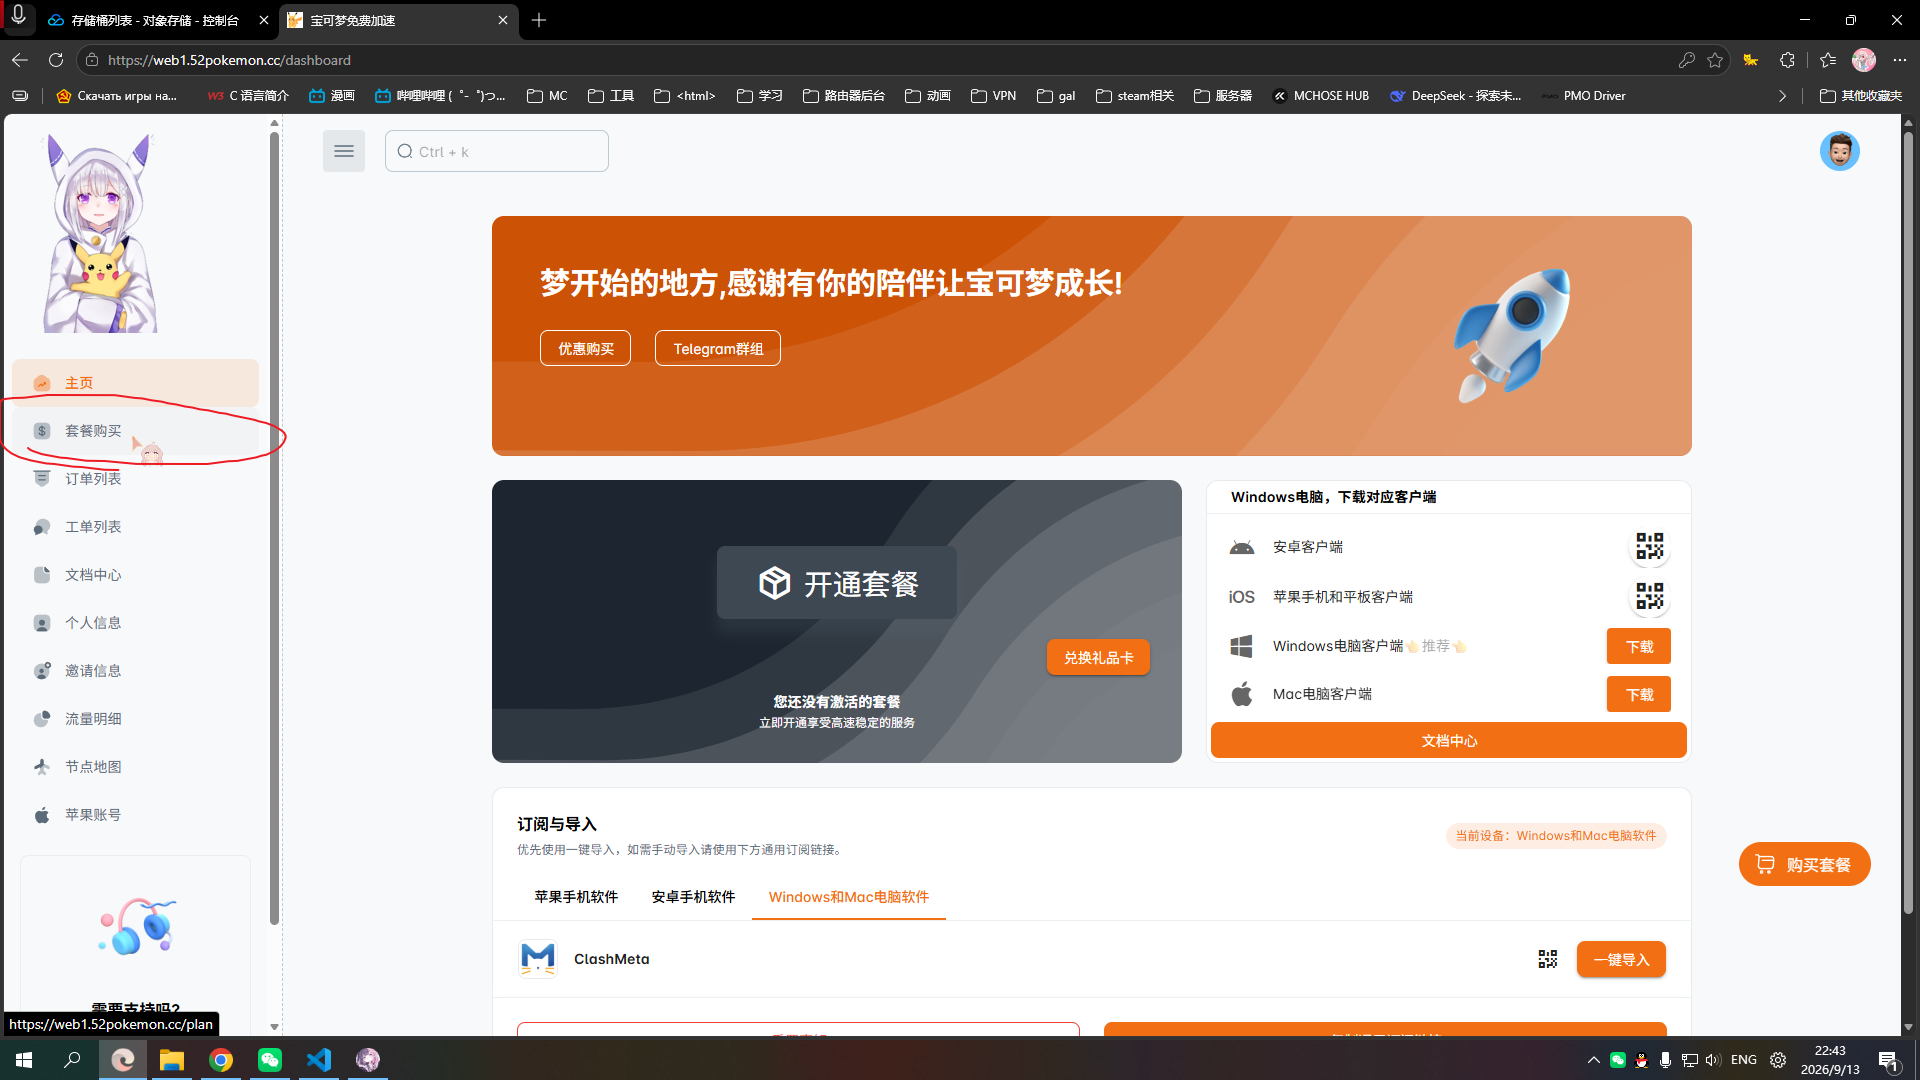
Task: Open the Telegram群组 button
Action: click(x=718, y=348)
